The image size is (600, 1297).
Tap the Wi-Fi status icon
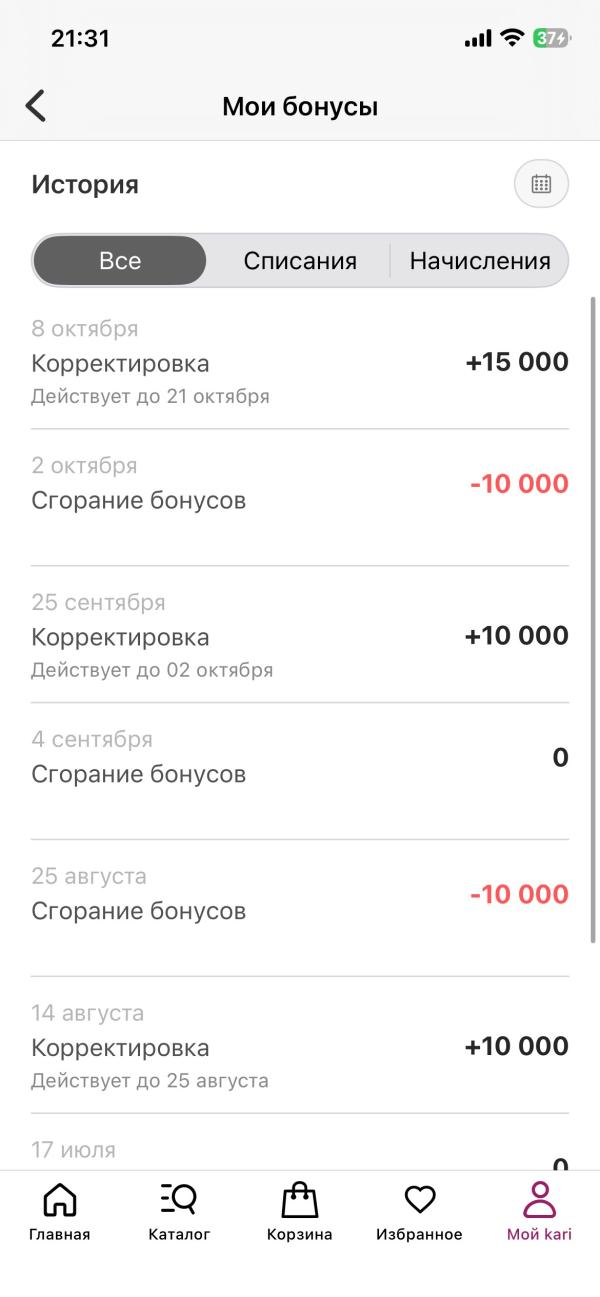513,38
